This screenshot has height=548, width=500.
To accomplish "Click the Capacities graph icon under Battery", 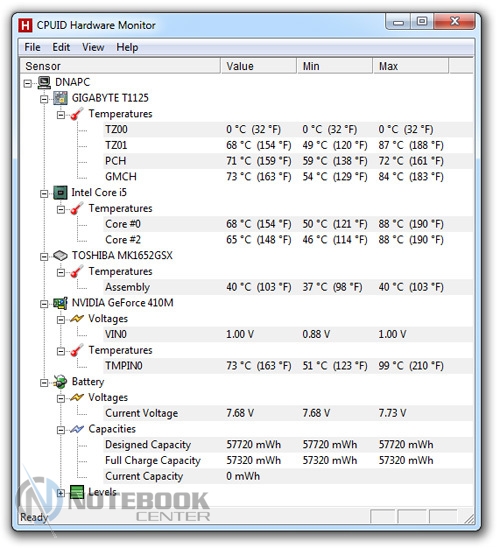I will point(77,429).
